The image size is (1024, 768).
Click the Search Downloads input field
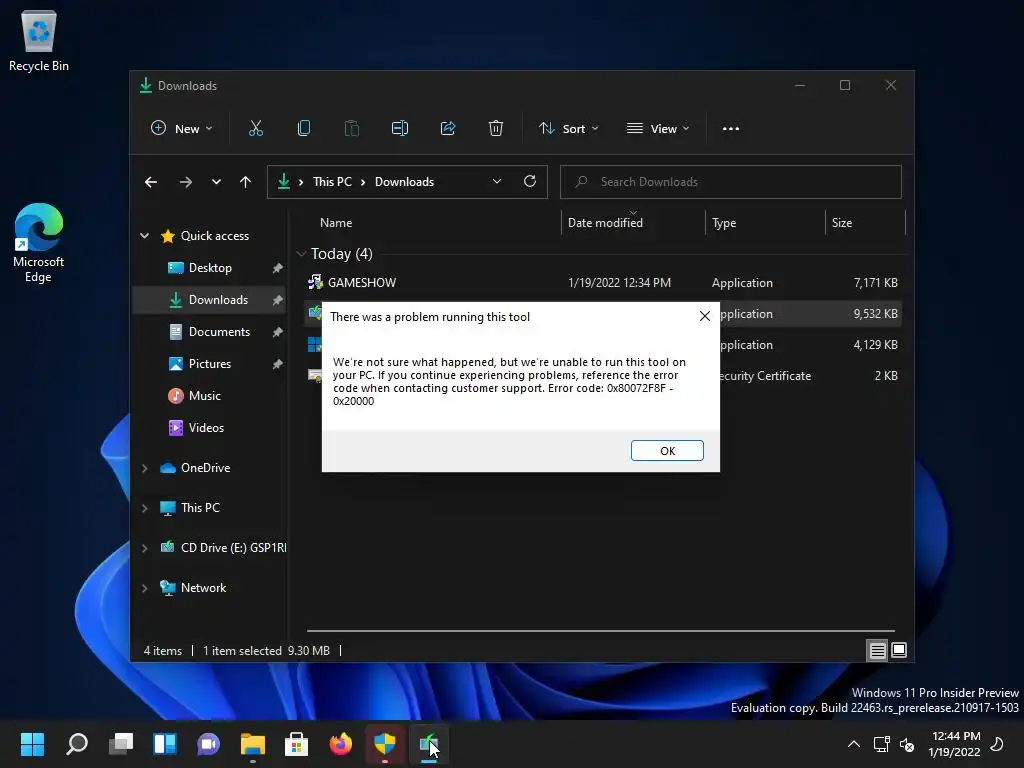point(731,182)
